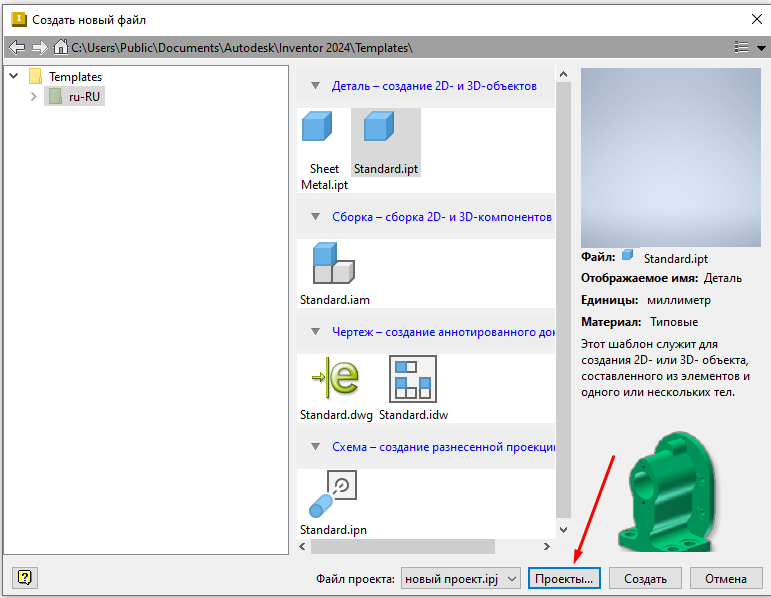Click the horizontal scrollbar right arrow
Image resolution: width=771 pixels, height=598 pixels.
pos(546,546)
